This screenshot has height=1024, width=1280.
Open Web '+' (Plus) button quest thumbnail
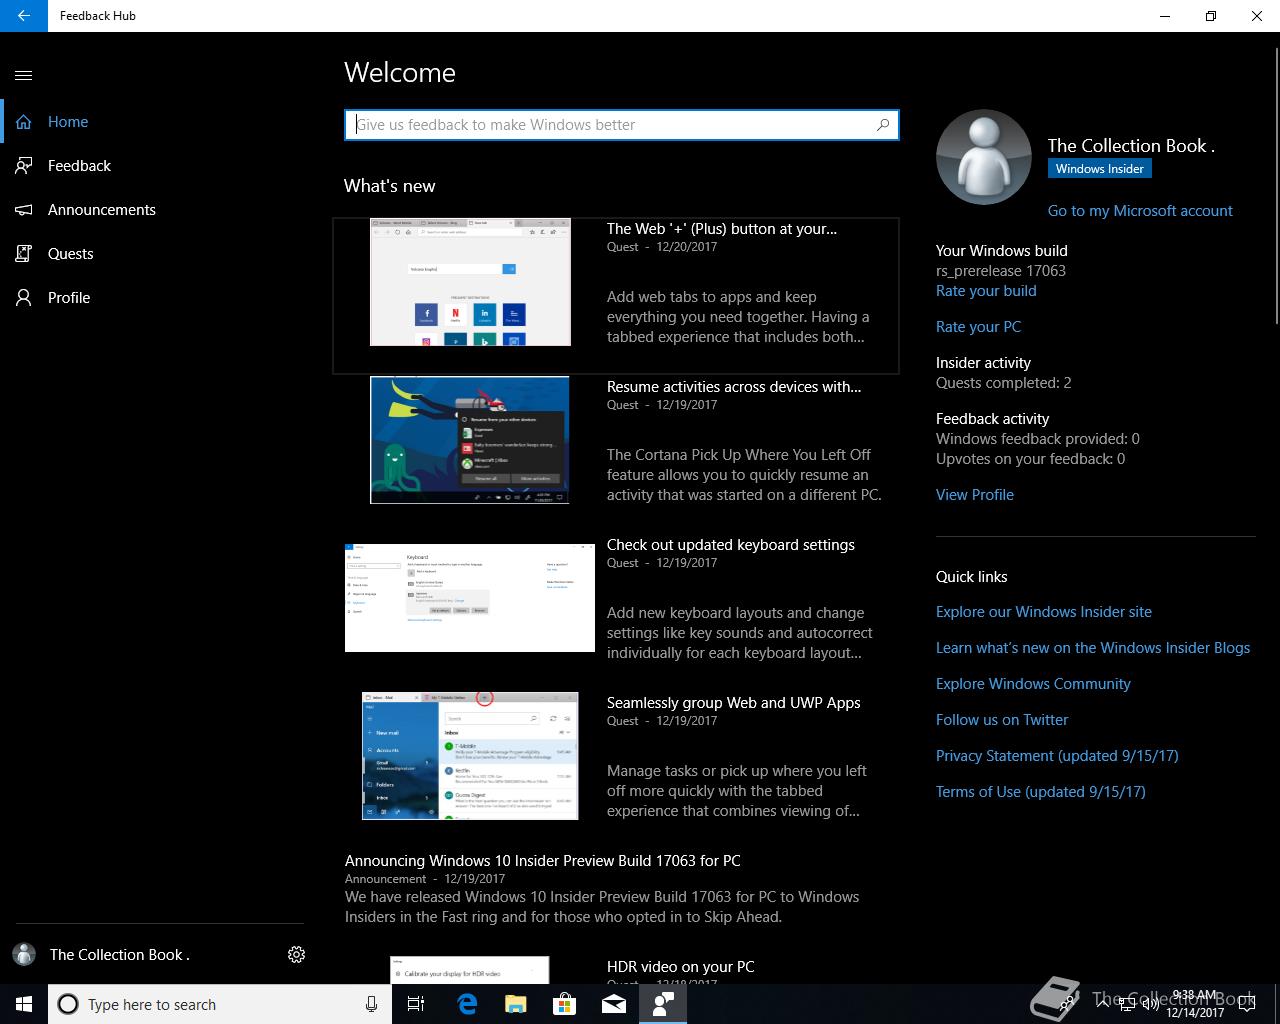click(x=470, y=282)
